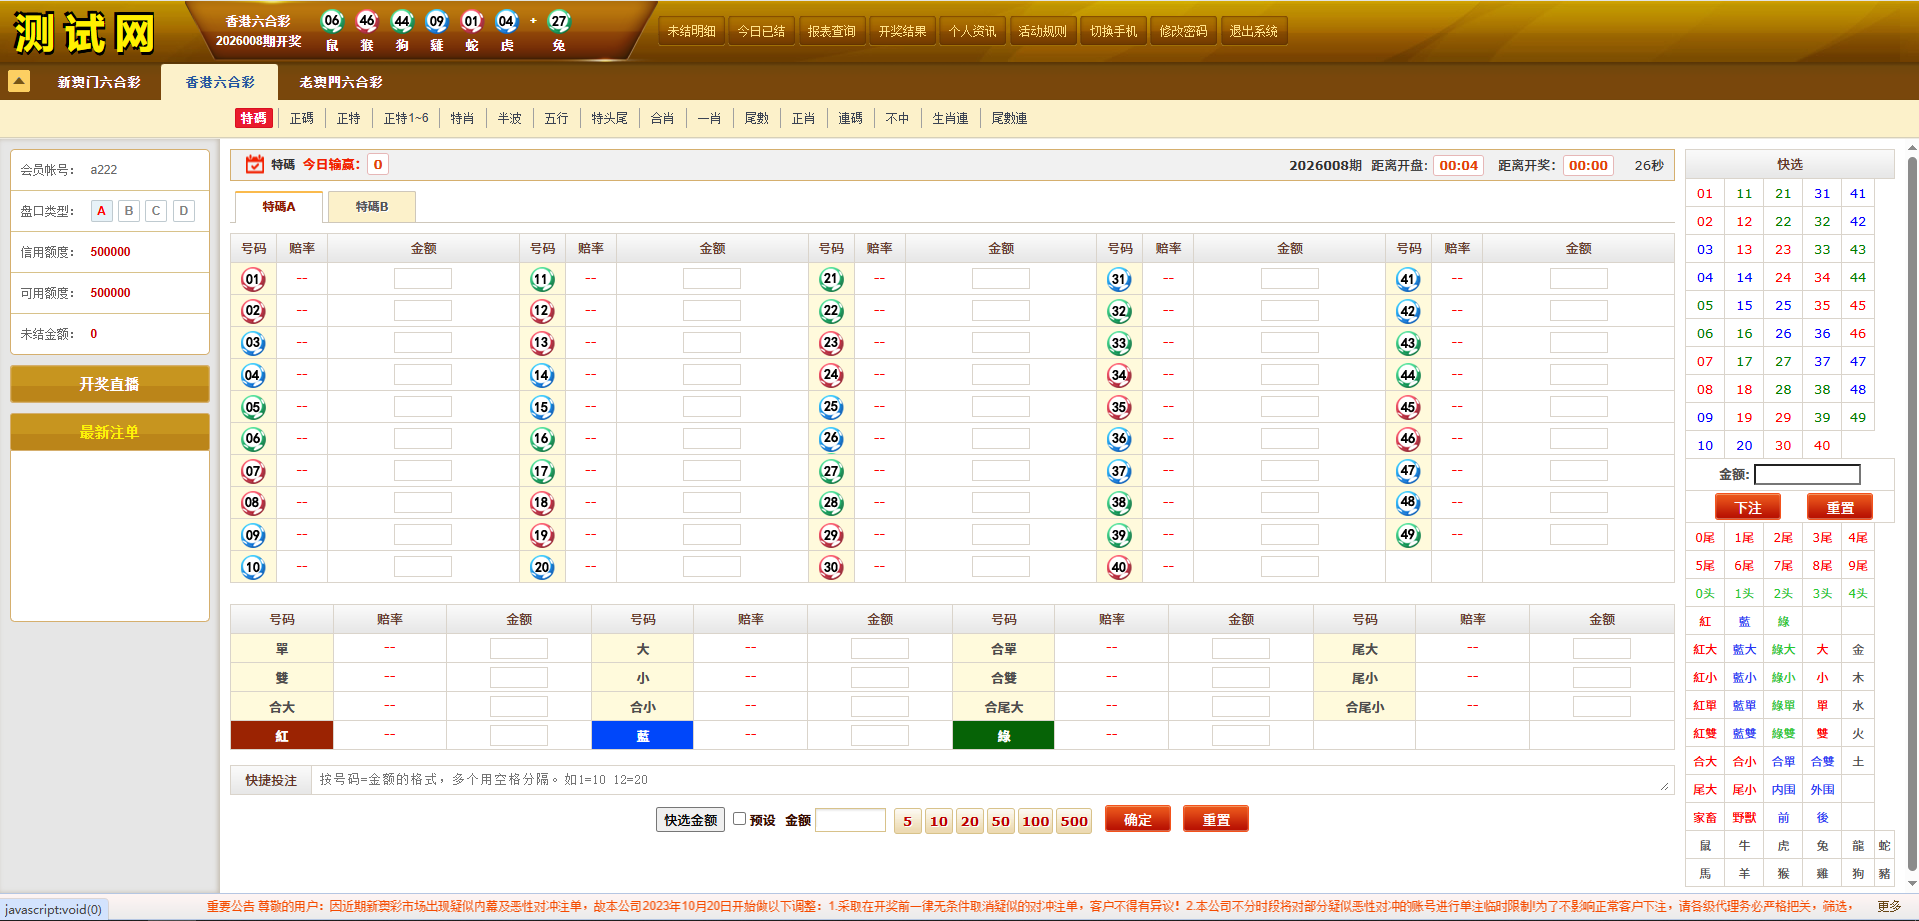Click the up-arrow collapse icon beside lottery tabs
This screenshot has width=1919, height=921.
point(19,81)
